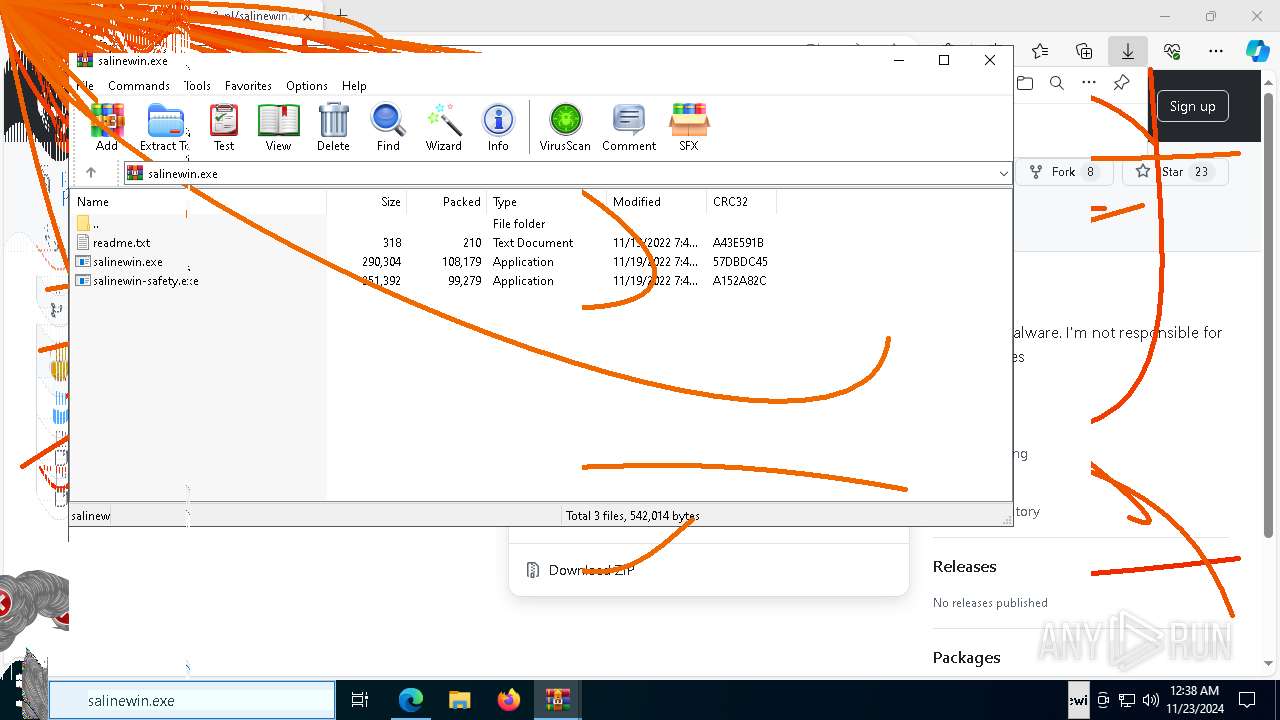Launch the Wizard tool
Screen dimensions: 1280x720
(x=443, y=127)
